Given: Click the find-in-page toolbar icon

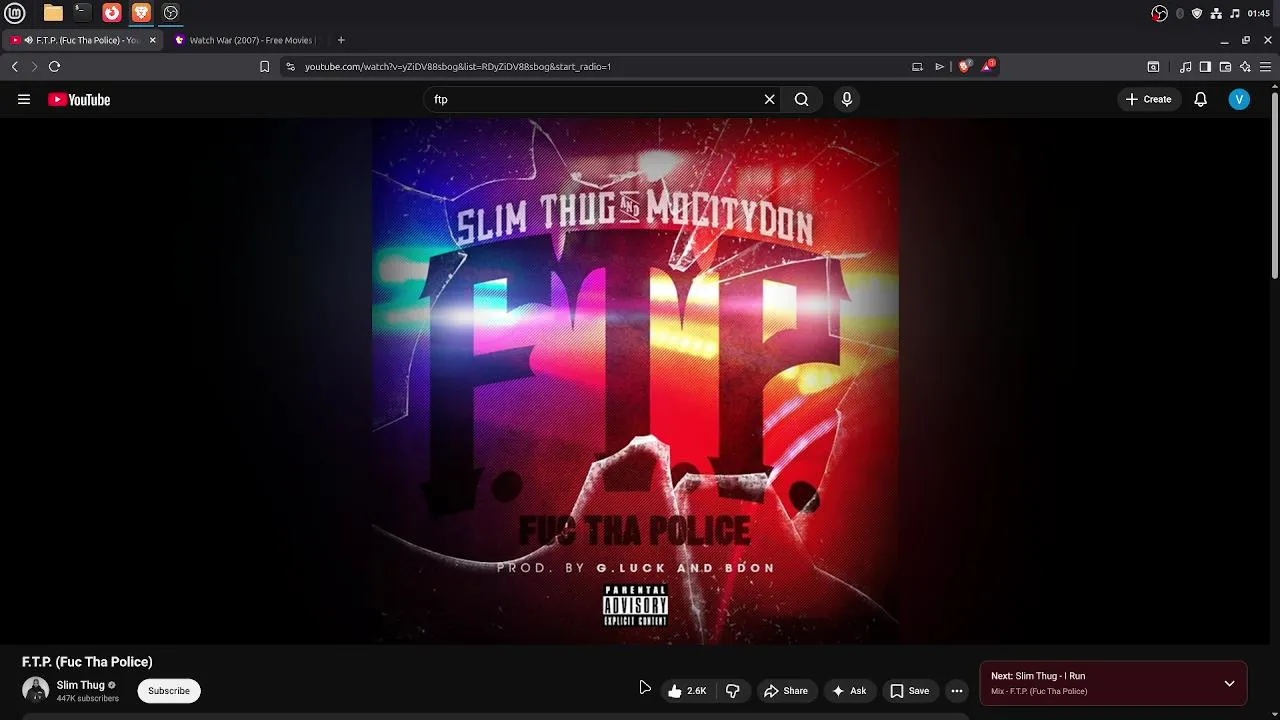Looking at the screenshot, I should coord(1153,67).
